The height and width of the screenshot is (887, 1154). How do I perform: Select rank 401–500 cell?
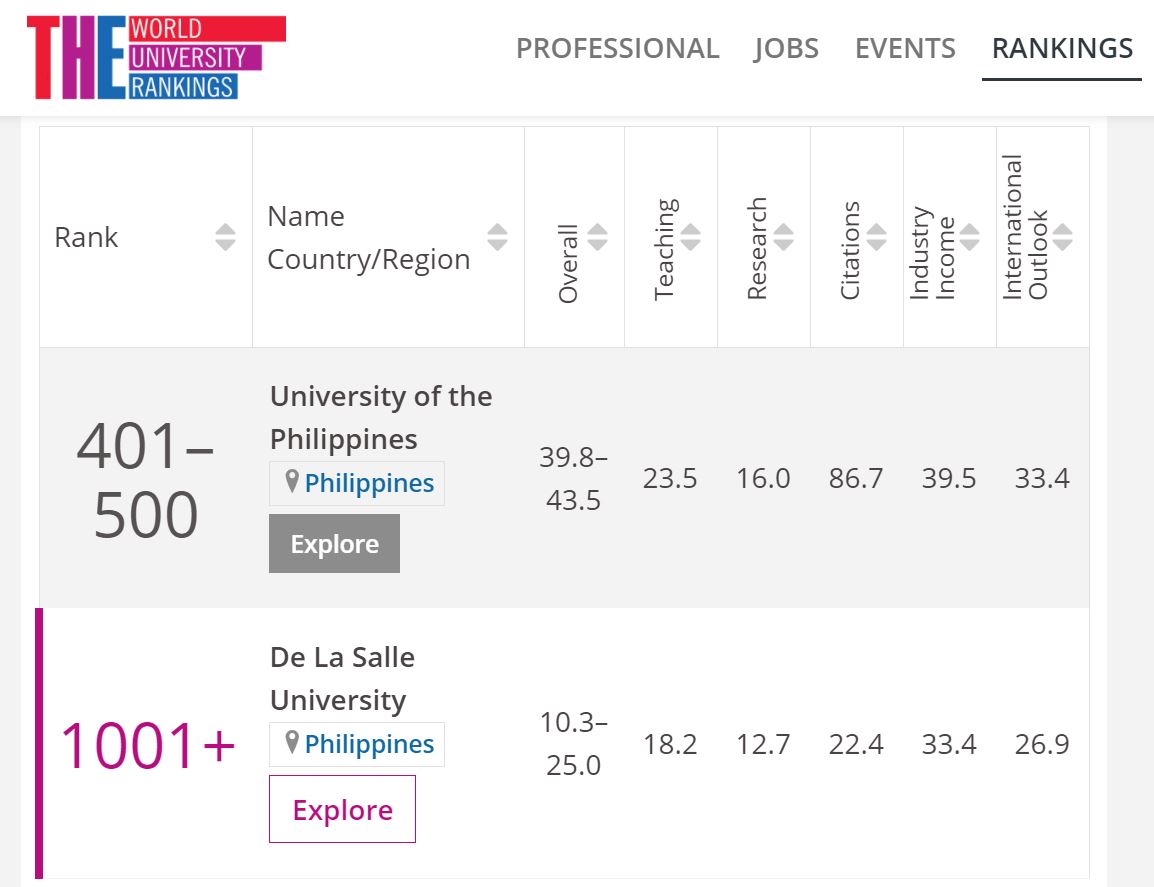(x=146, y=479)
